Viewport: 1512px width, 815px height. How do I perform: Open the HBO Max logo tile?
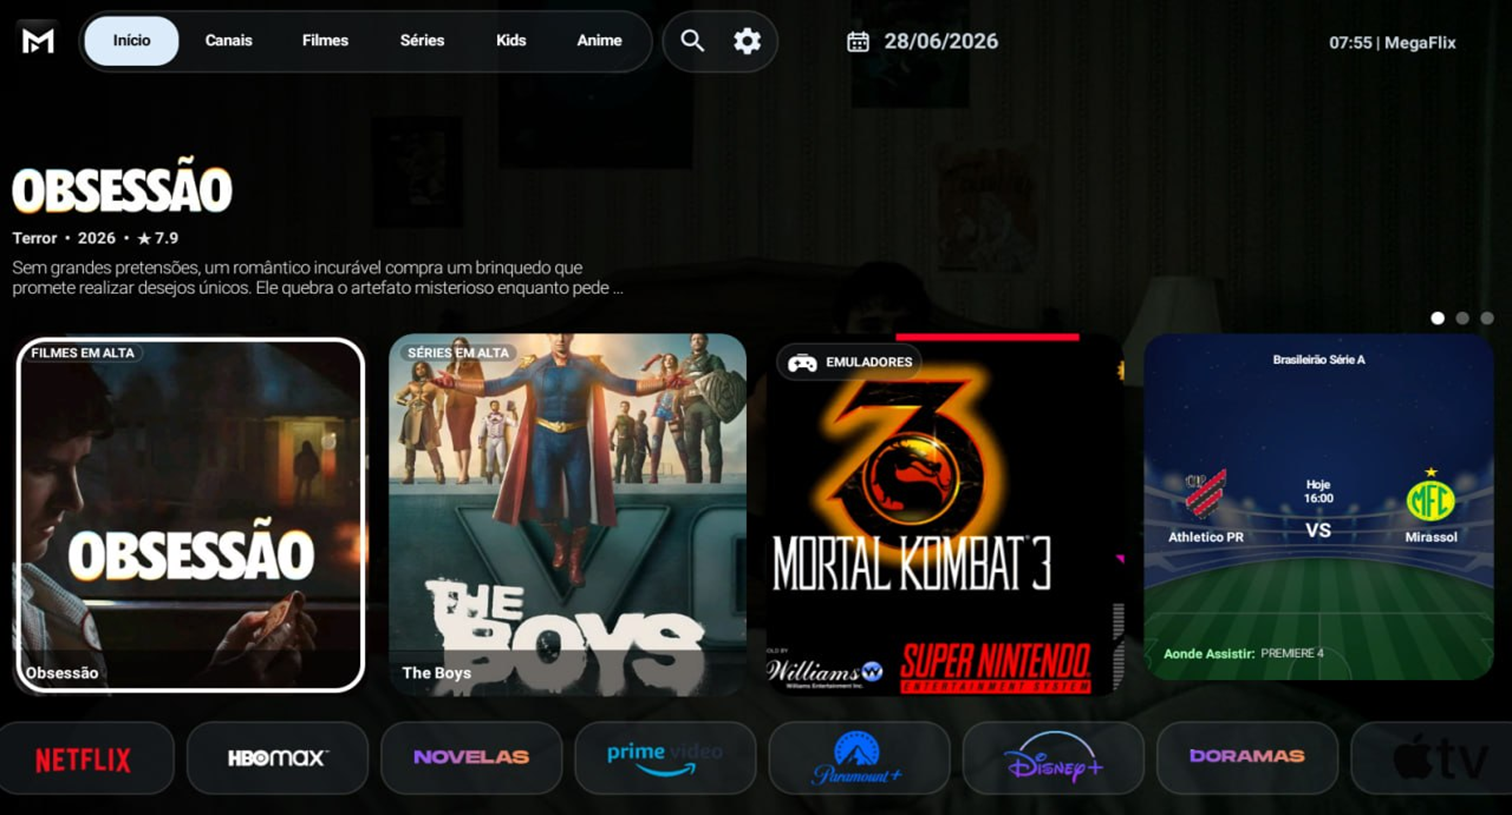point(277,759)
